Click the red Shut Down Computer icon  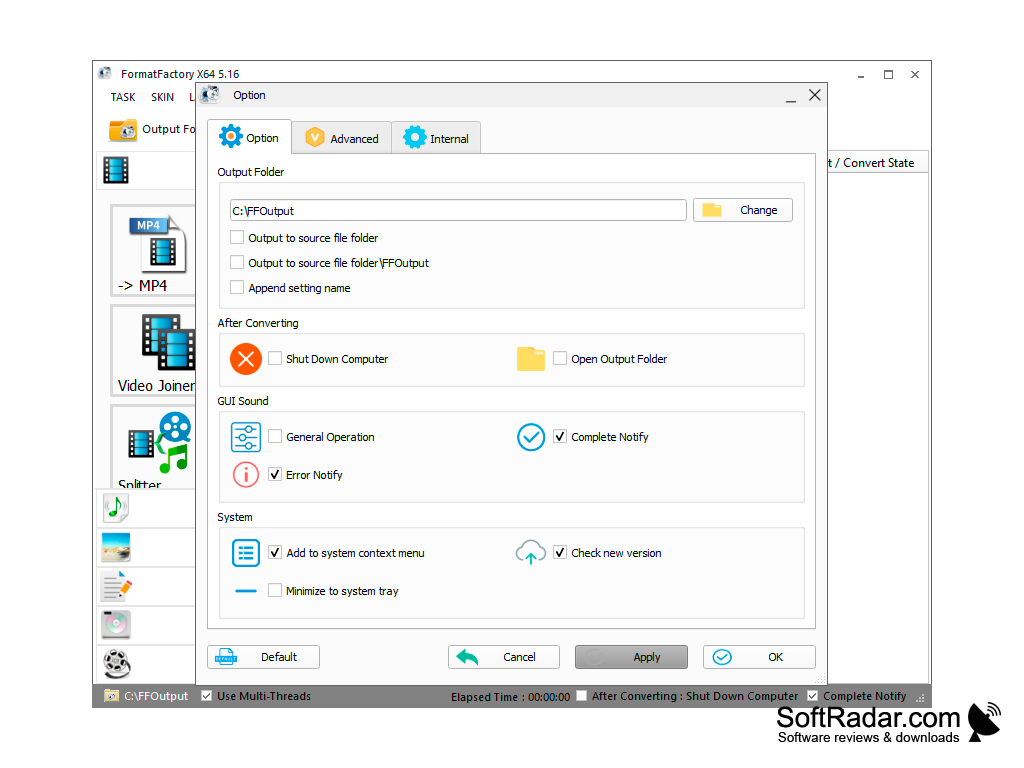point(246,359)
